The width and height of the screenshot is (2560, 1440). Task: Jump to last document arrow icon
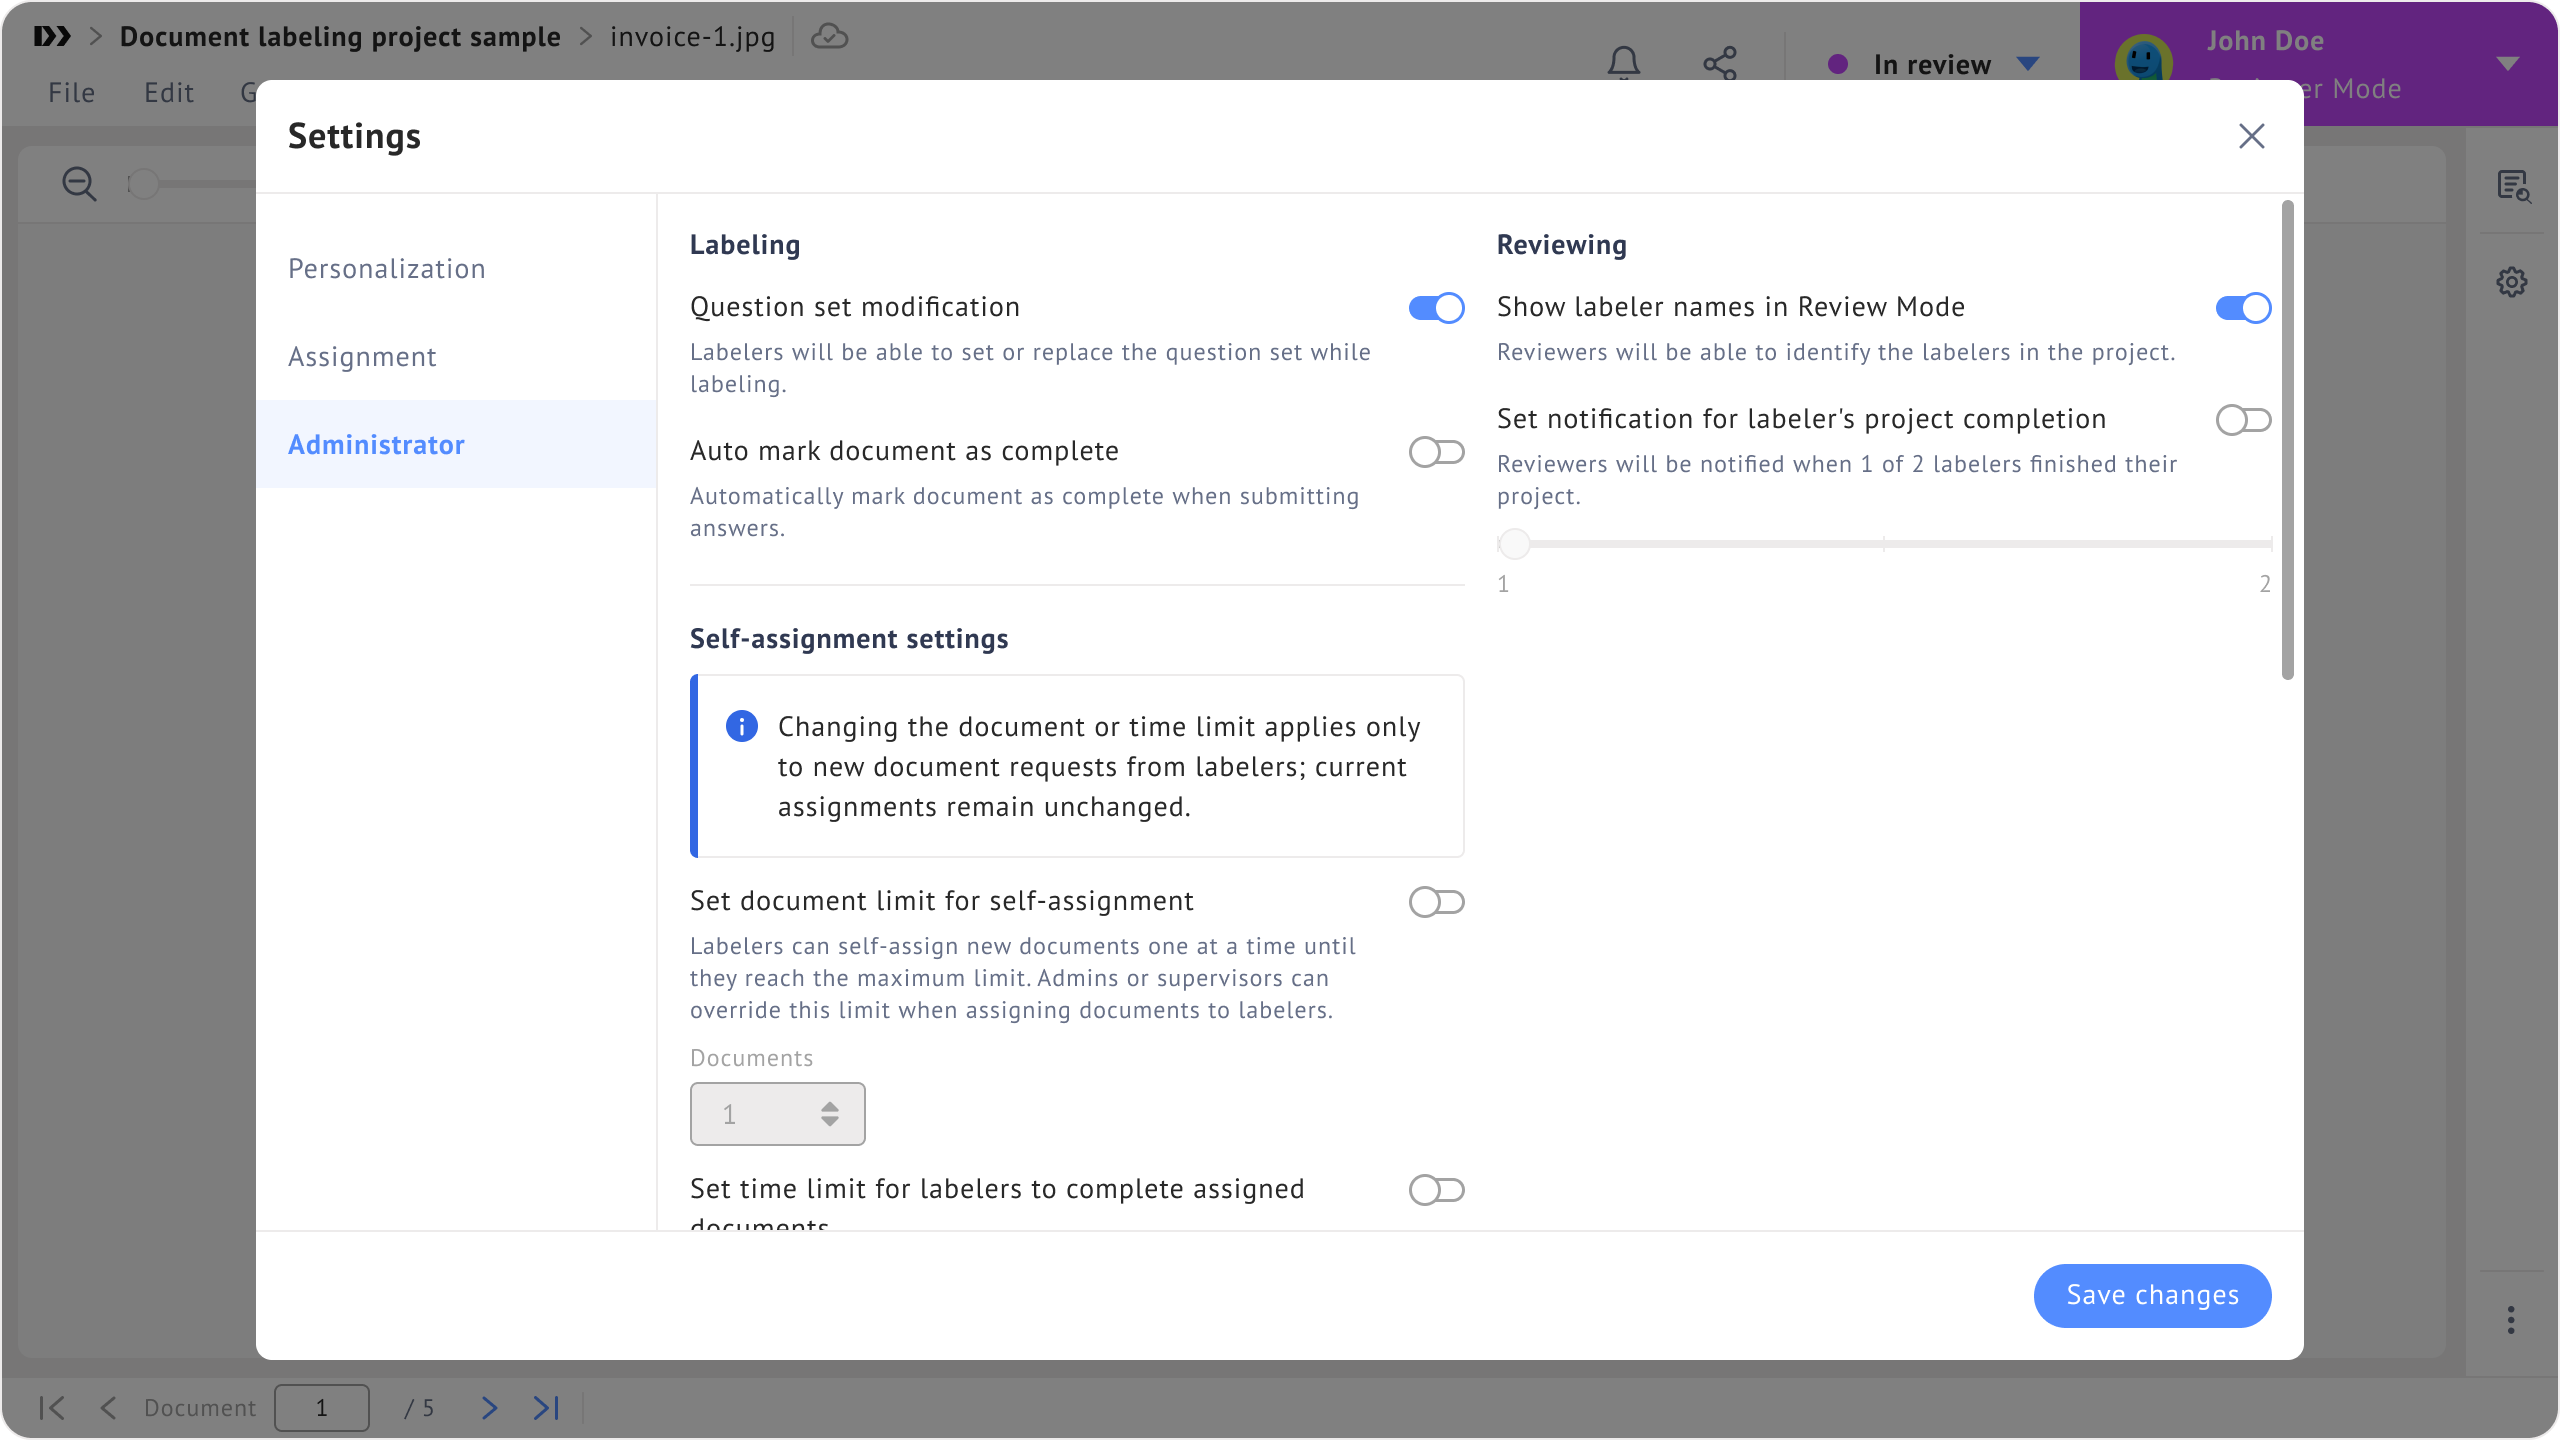tap(546, 1408)
